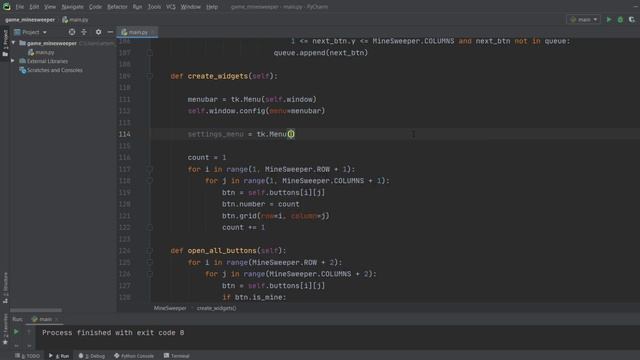Open the VCS menu
640x360 pixels.
tap(171, 7)
